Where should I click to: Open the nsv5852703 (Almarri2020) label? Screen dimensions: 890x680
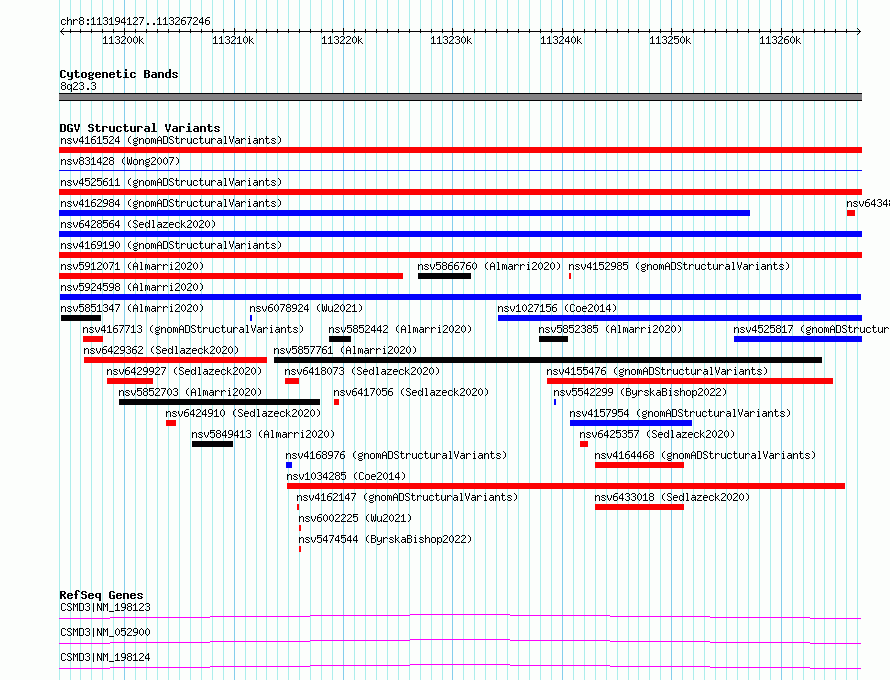coord(190,392)
